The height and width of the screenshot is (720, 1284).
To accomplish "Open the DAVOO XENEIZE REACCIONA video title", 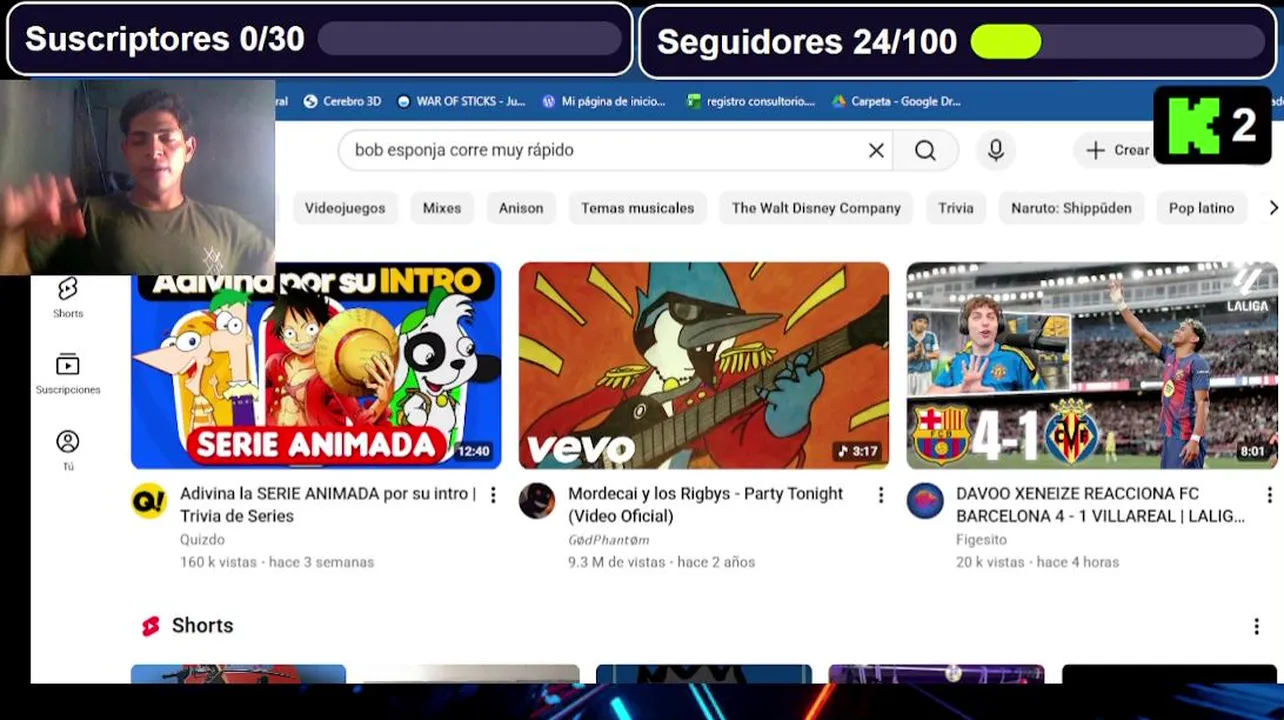I will coord(1100,505).
